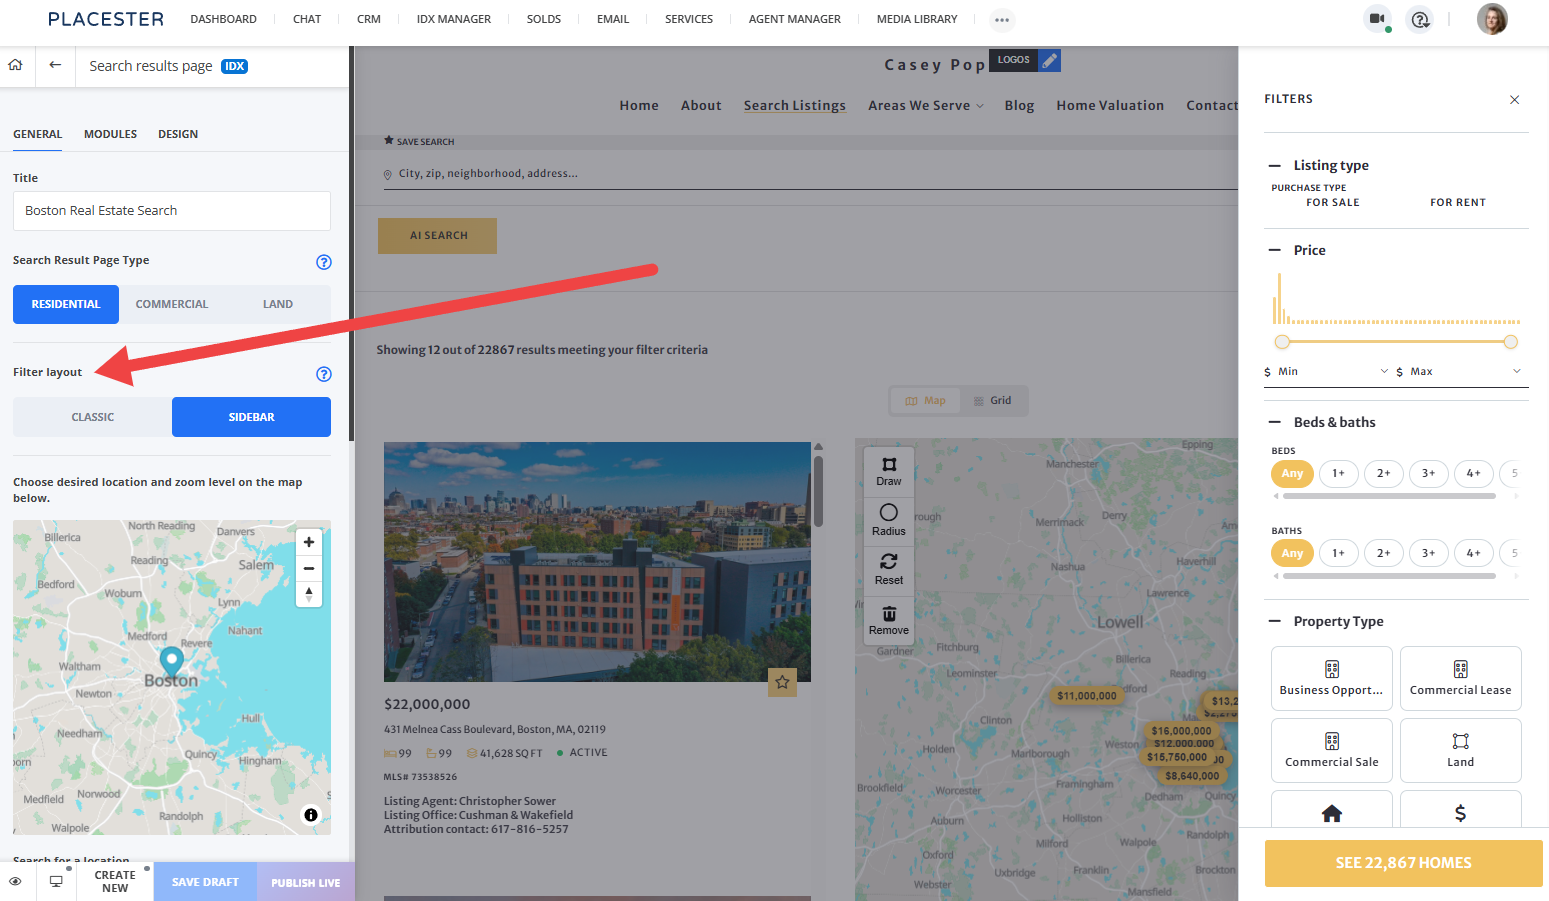The height and width of the screenshot is (901, 1549).
Task: Click the AI SEARCH button
Action: click(x=438, y=236)
